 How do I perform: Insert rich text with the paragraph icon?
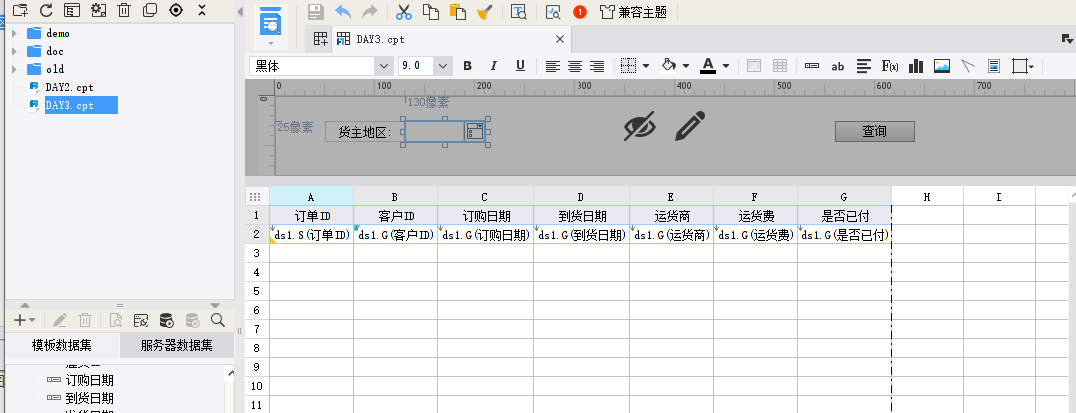click(x=864, y=66)
